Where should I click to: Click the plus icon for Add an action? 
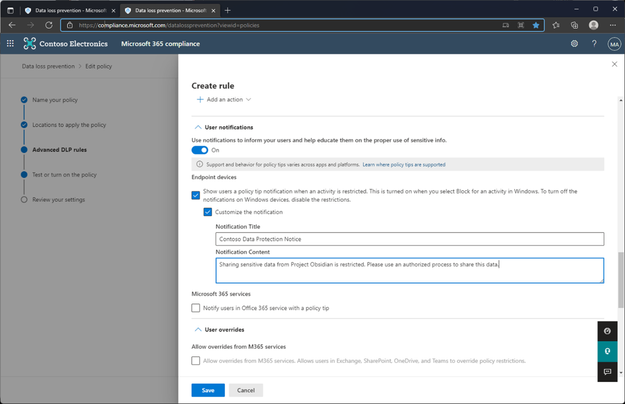coord(200,100)
